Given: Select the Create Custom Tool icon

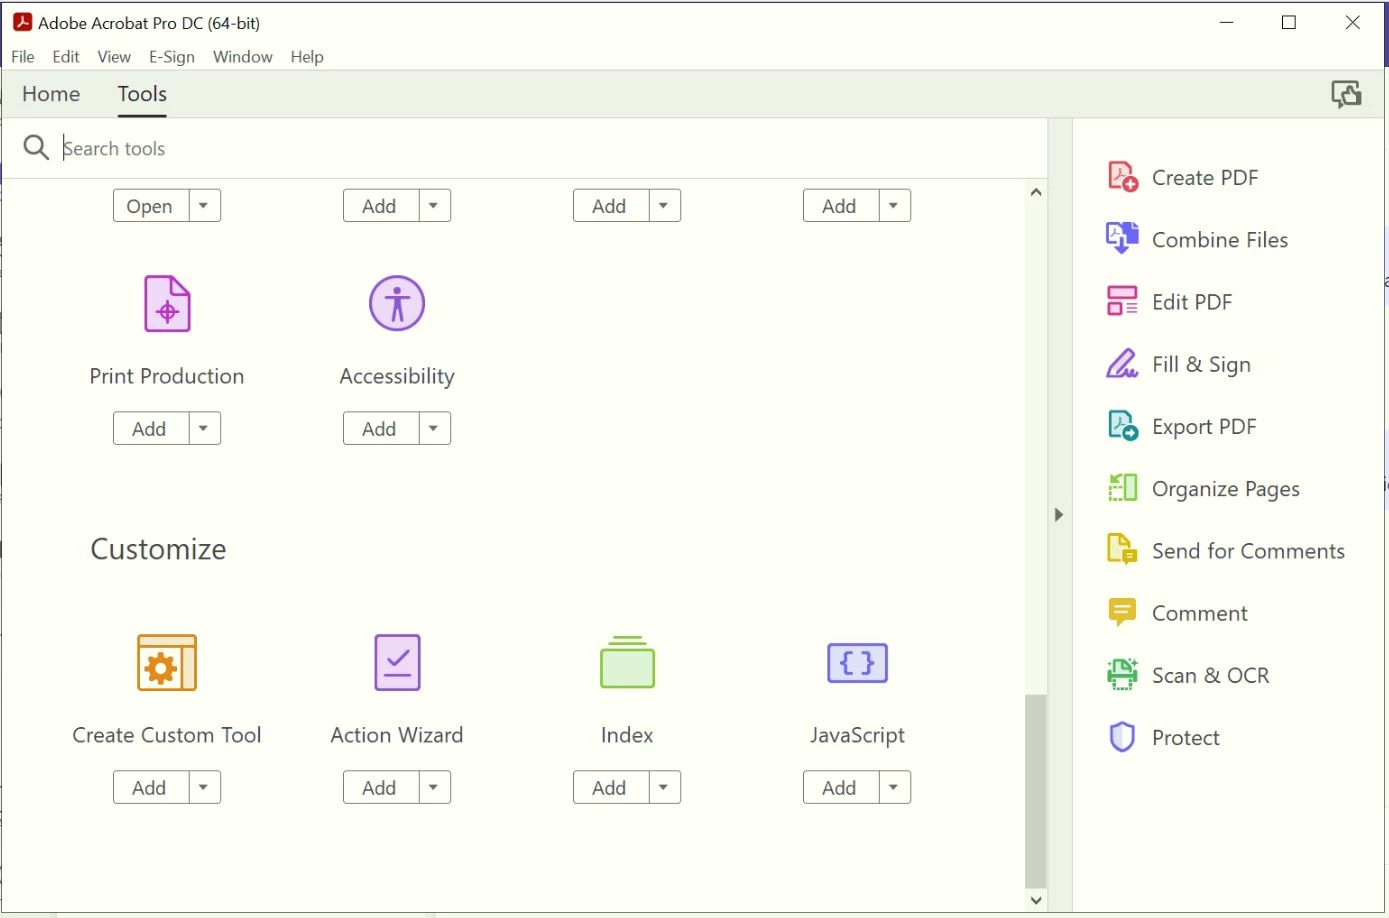Looking at the screenshot, I should click(167, 662).
